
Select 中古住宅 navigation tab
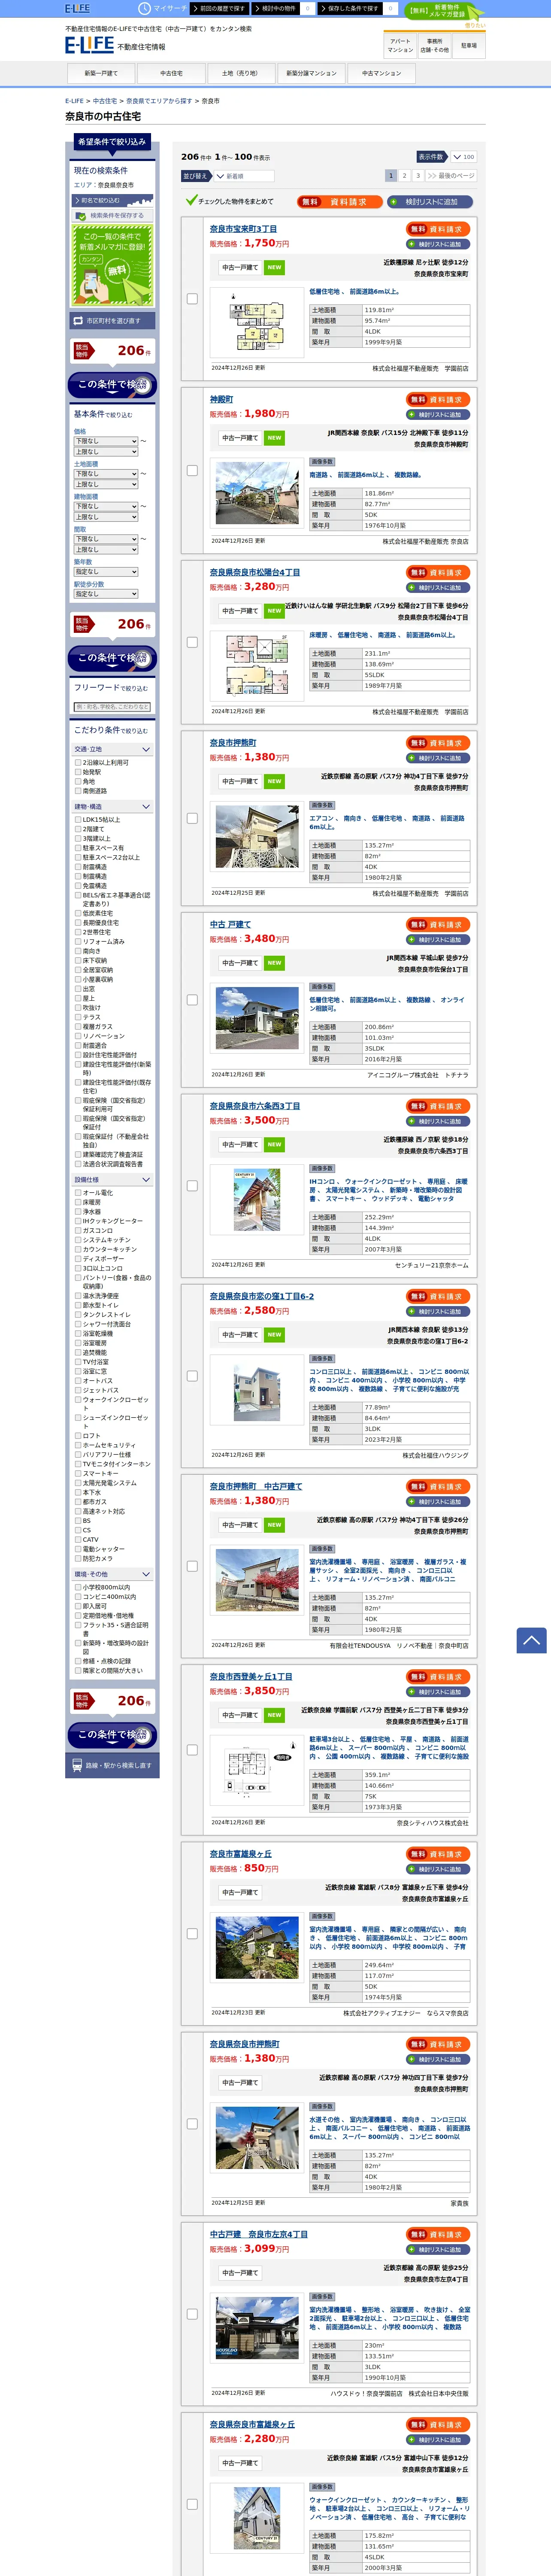(171, 73)
